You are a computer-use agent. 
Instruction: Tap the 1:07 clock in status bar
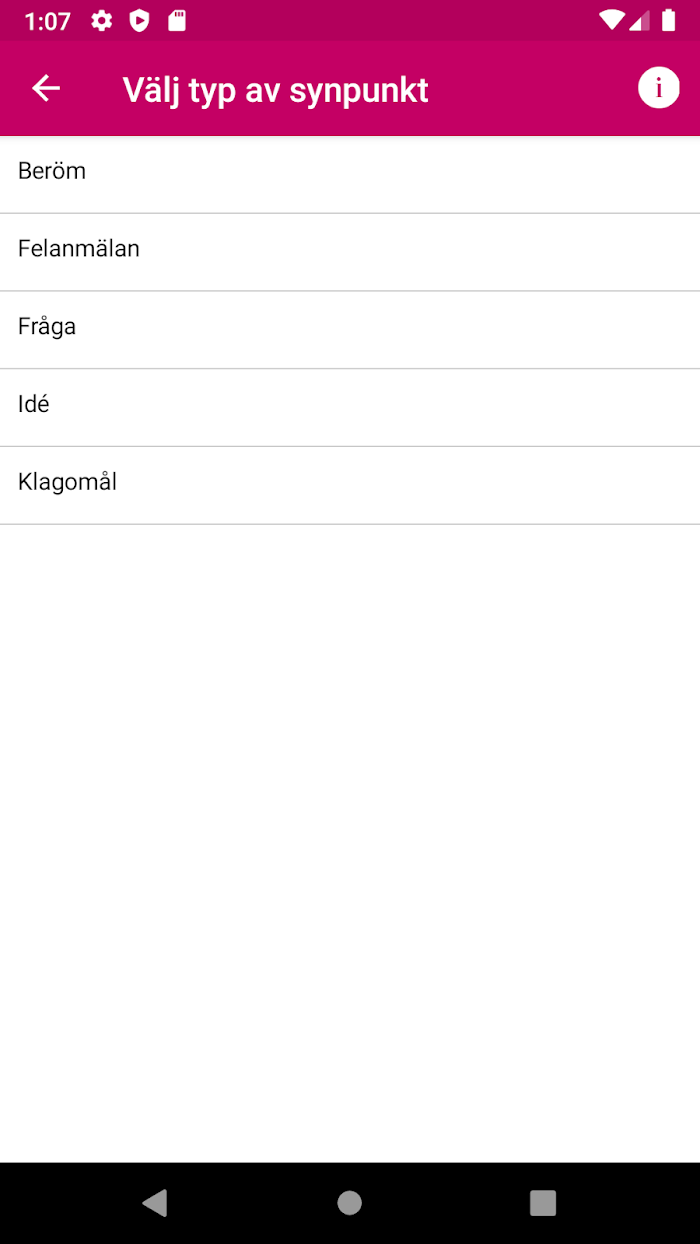[48, 21]
